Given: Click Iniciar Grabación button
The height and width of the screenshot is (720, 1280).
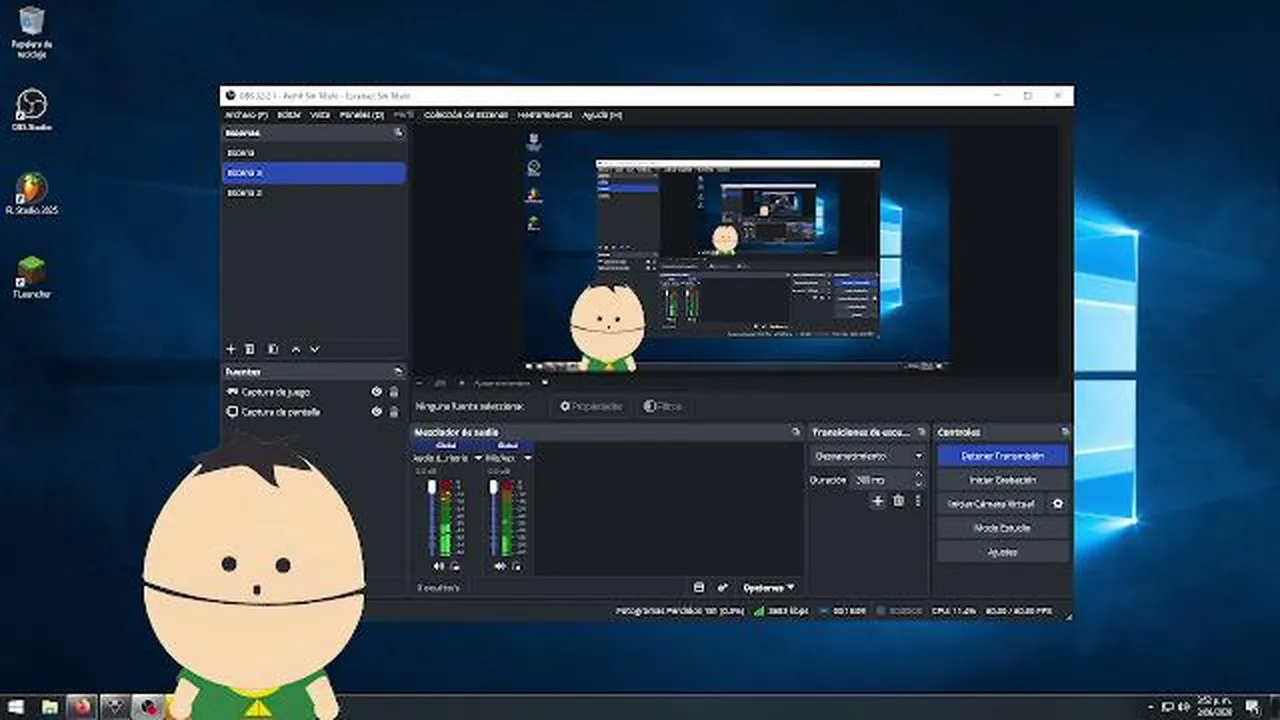Looking at the screenshot, I should point(1002,480).
